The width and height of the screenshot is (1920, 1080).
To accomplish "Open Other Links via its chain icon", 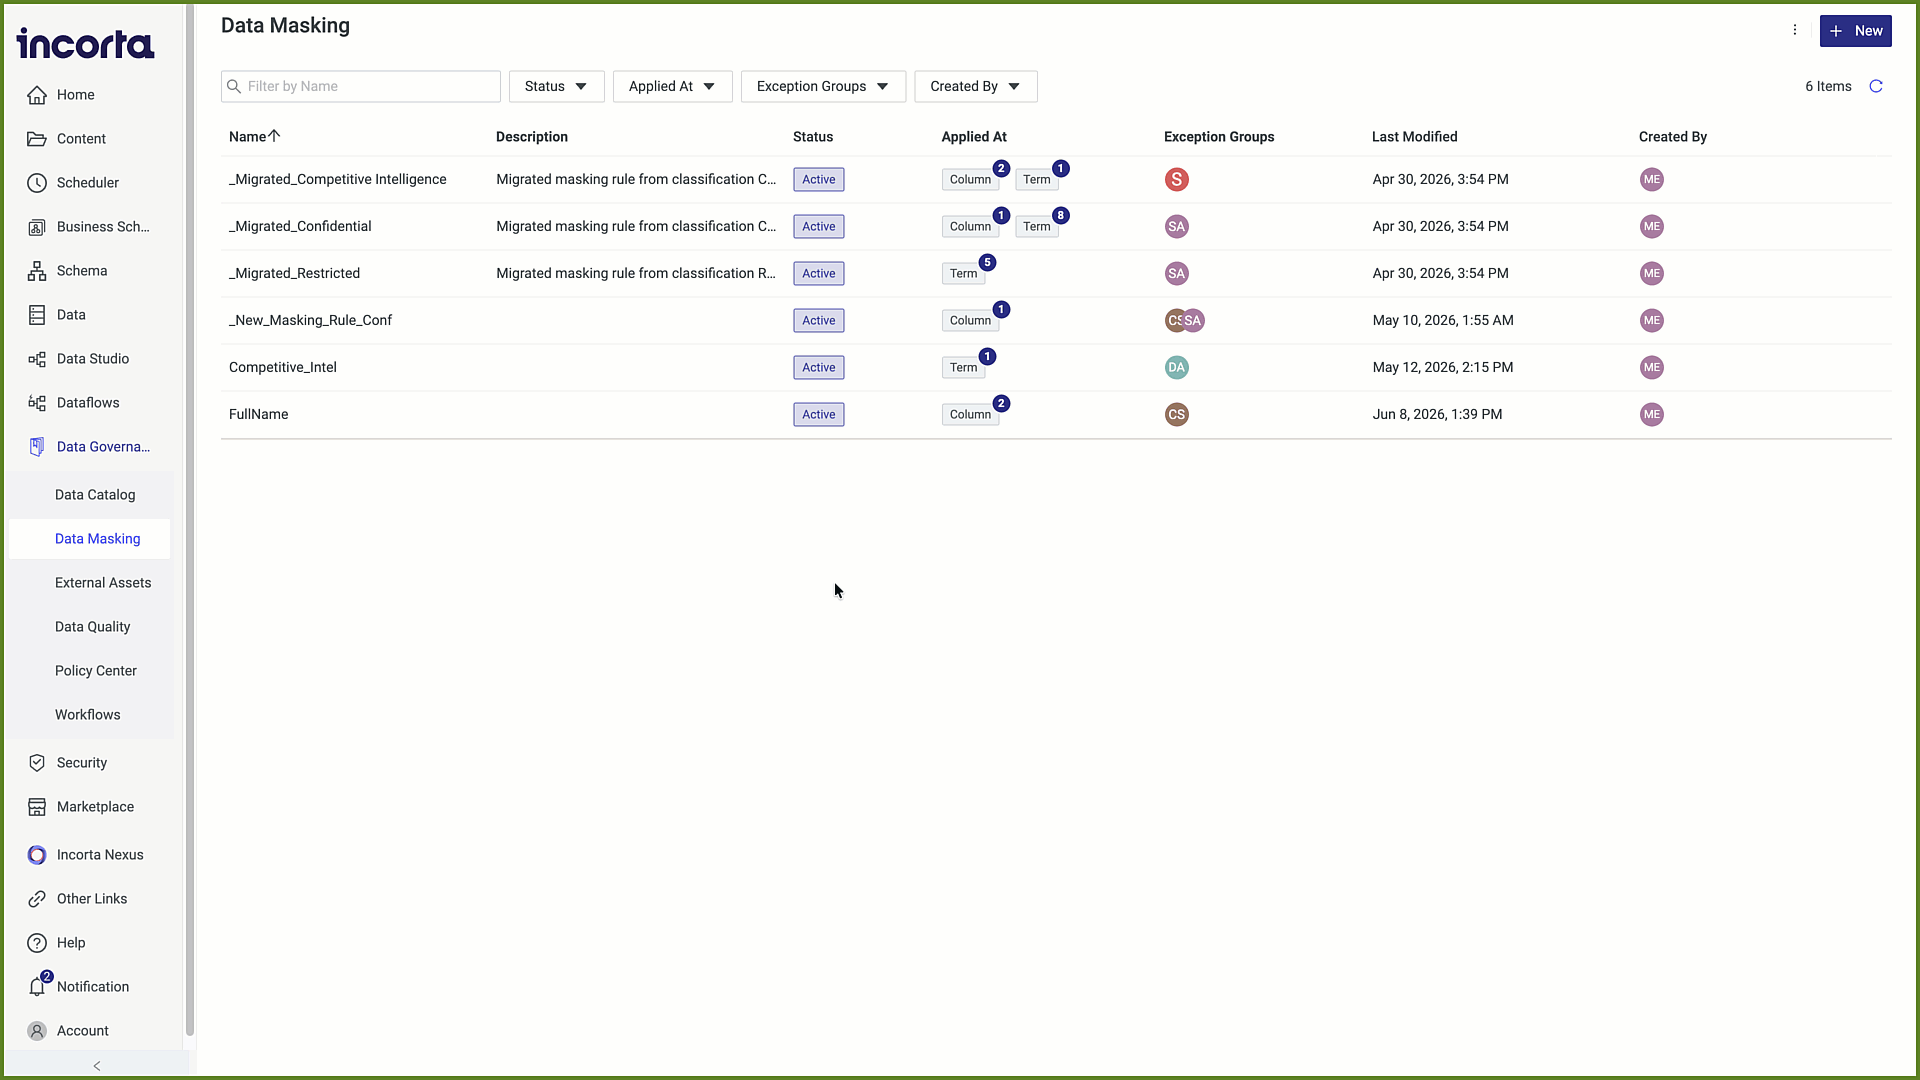I will [37, 899].
